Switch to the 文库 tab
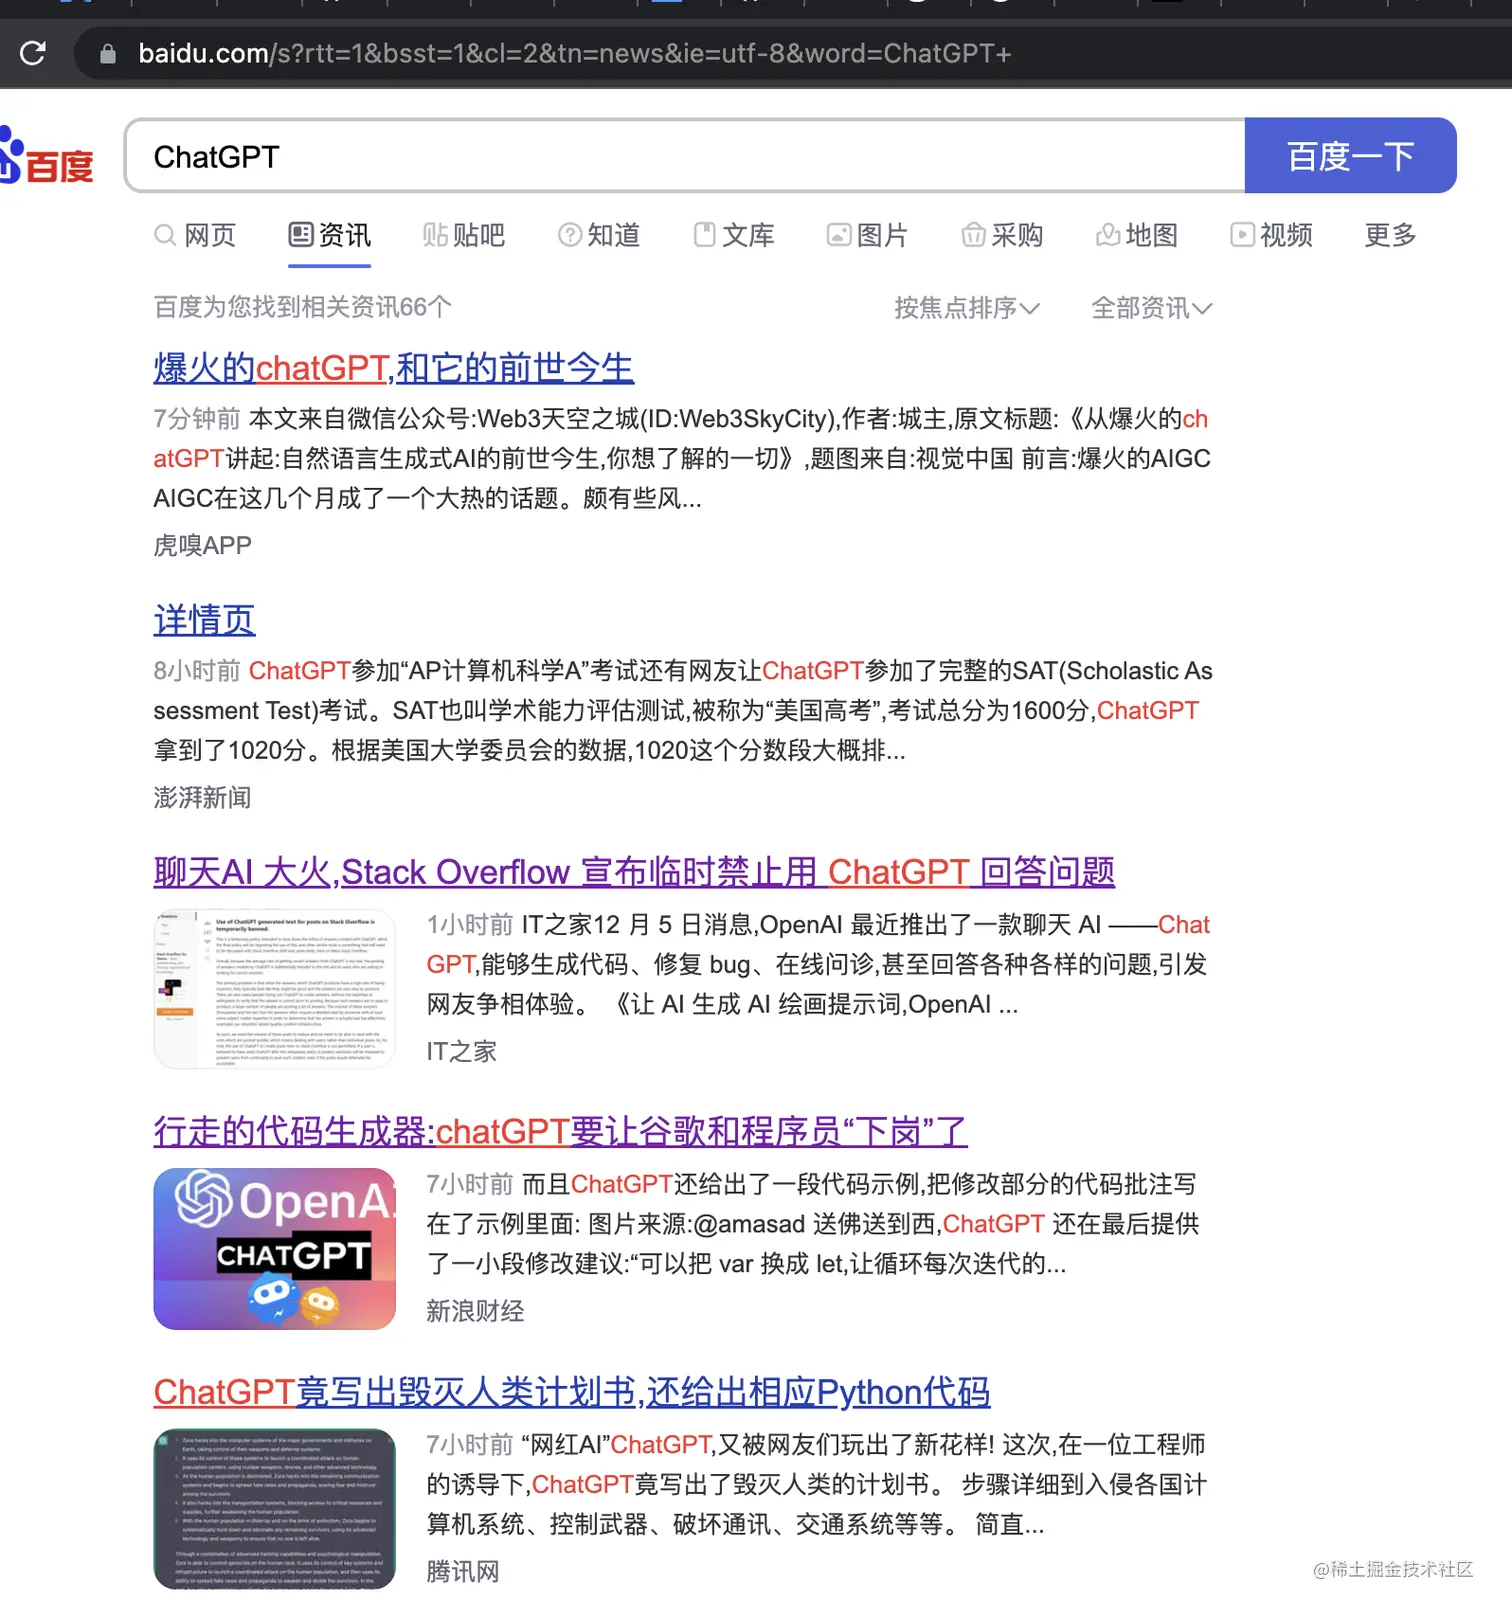This screenshot has width=1512, height=1618. [734, 235]
